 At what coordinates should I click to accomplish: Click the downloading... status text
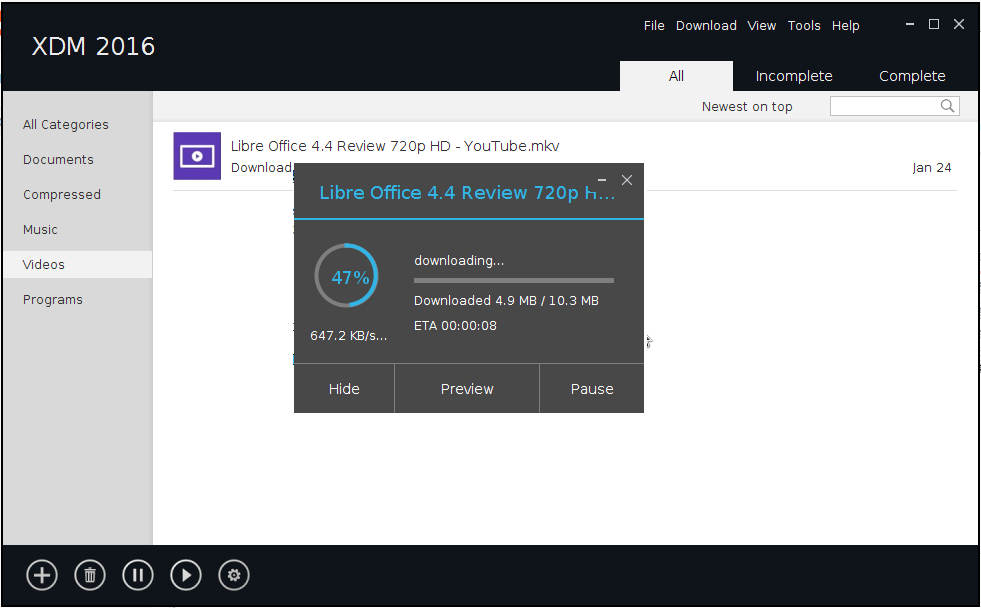[459, 260]
